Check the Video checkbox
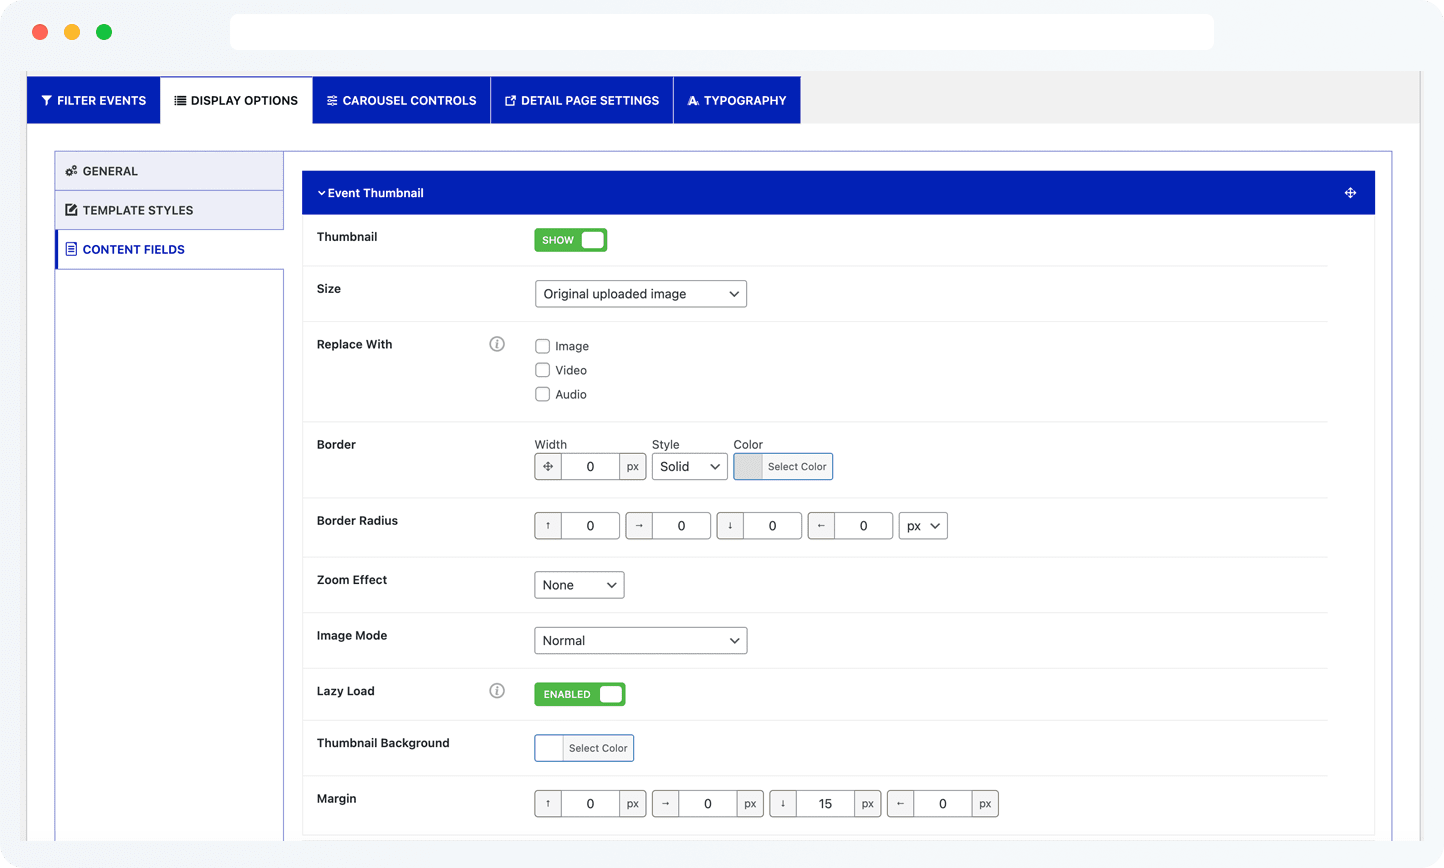This screenshot has width=1444, height=868. pyautogui.click(x=542, y=370)
